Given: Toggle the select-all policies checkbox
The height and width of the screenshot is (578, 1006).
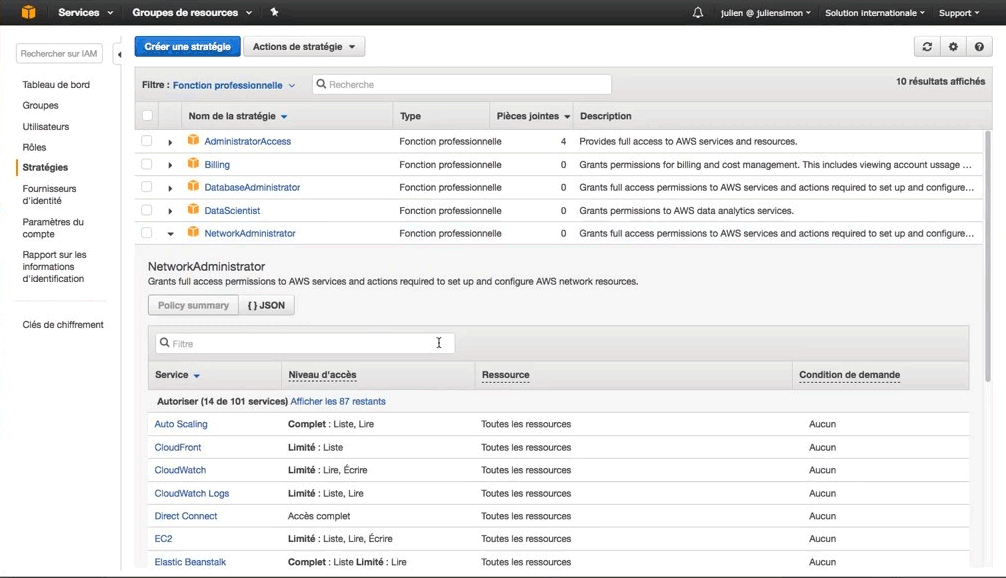Looking at the screenshot, I should (x=148, y=115).
